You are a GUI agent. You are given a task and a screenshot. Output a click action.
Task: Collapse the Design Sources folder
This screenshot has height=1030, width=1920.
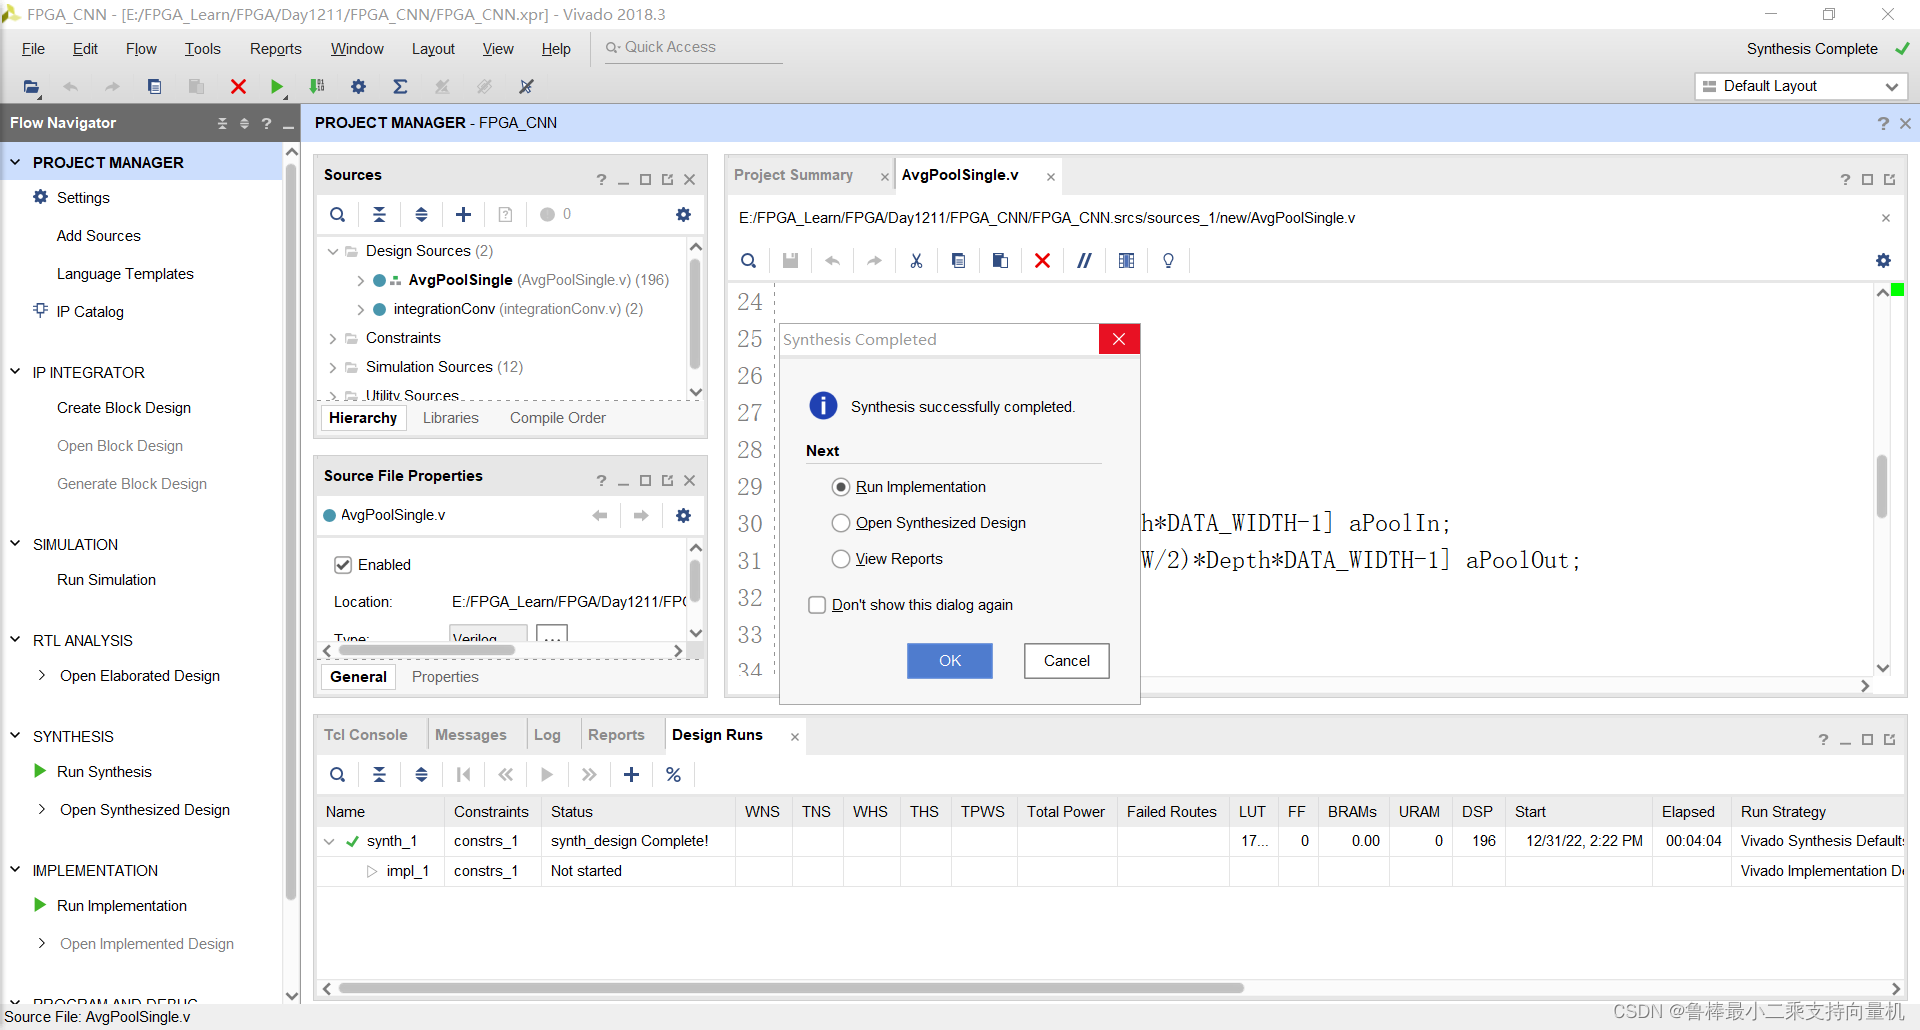pos(333,252)
